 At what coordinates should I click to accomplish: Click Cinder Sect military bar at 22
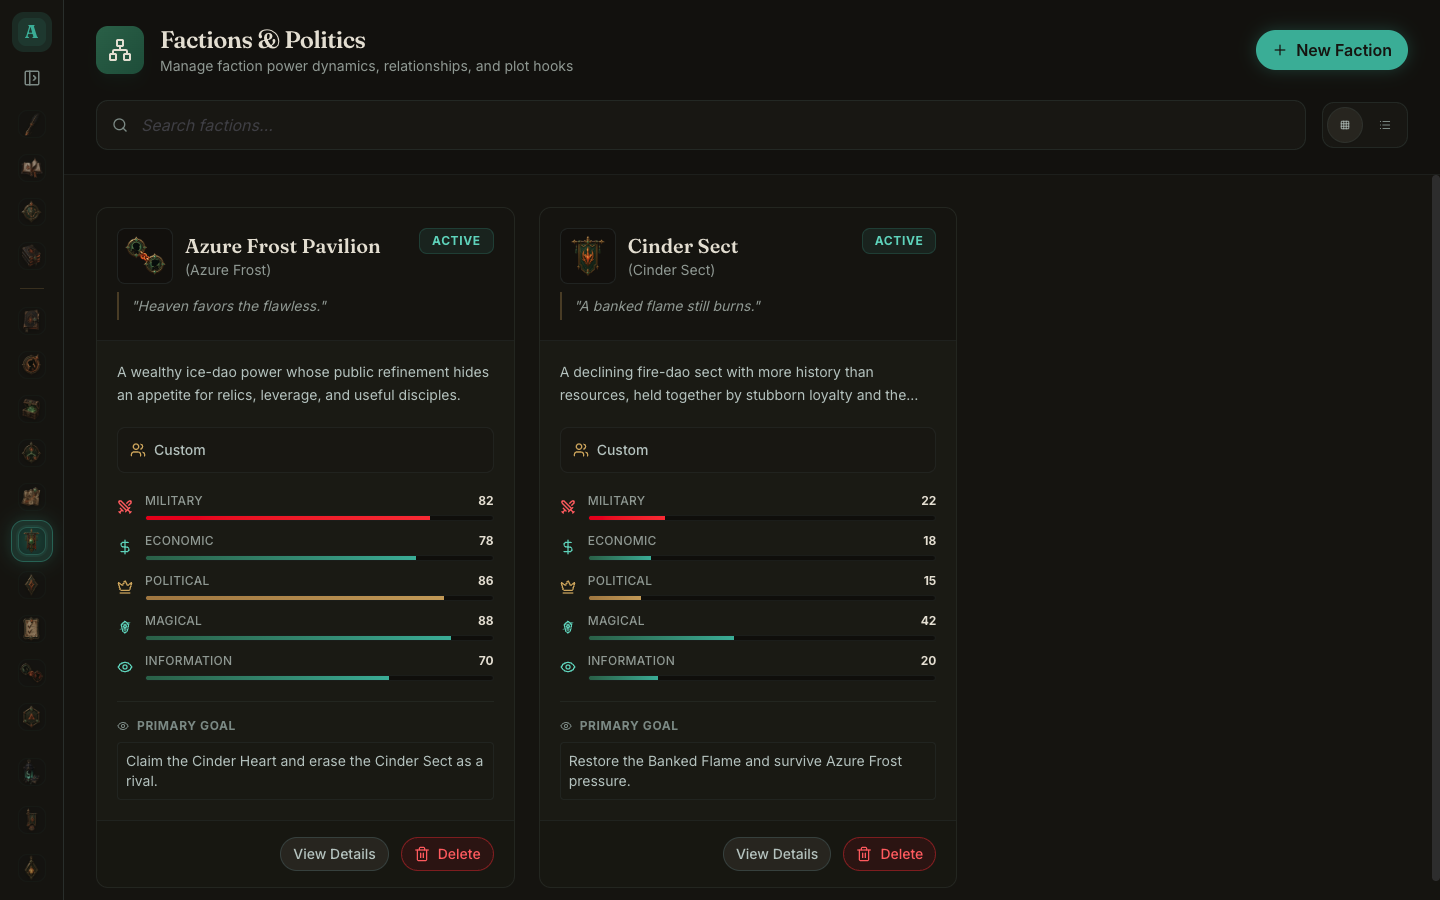pos(762,518)
